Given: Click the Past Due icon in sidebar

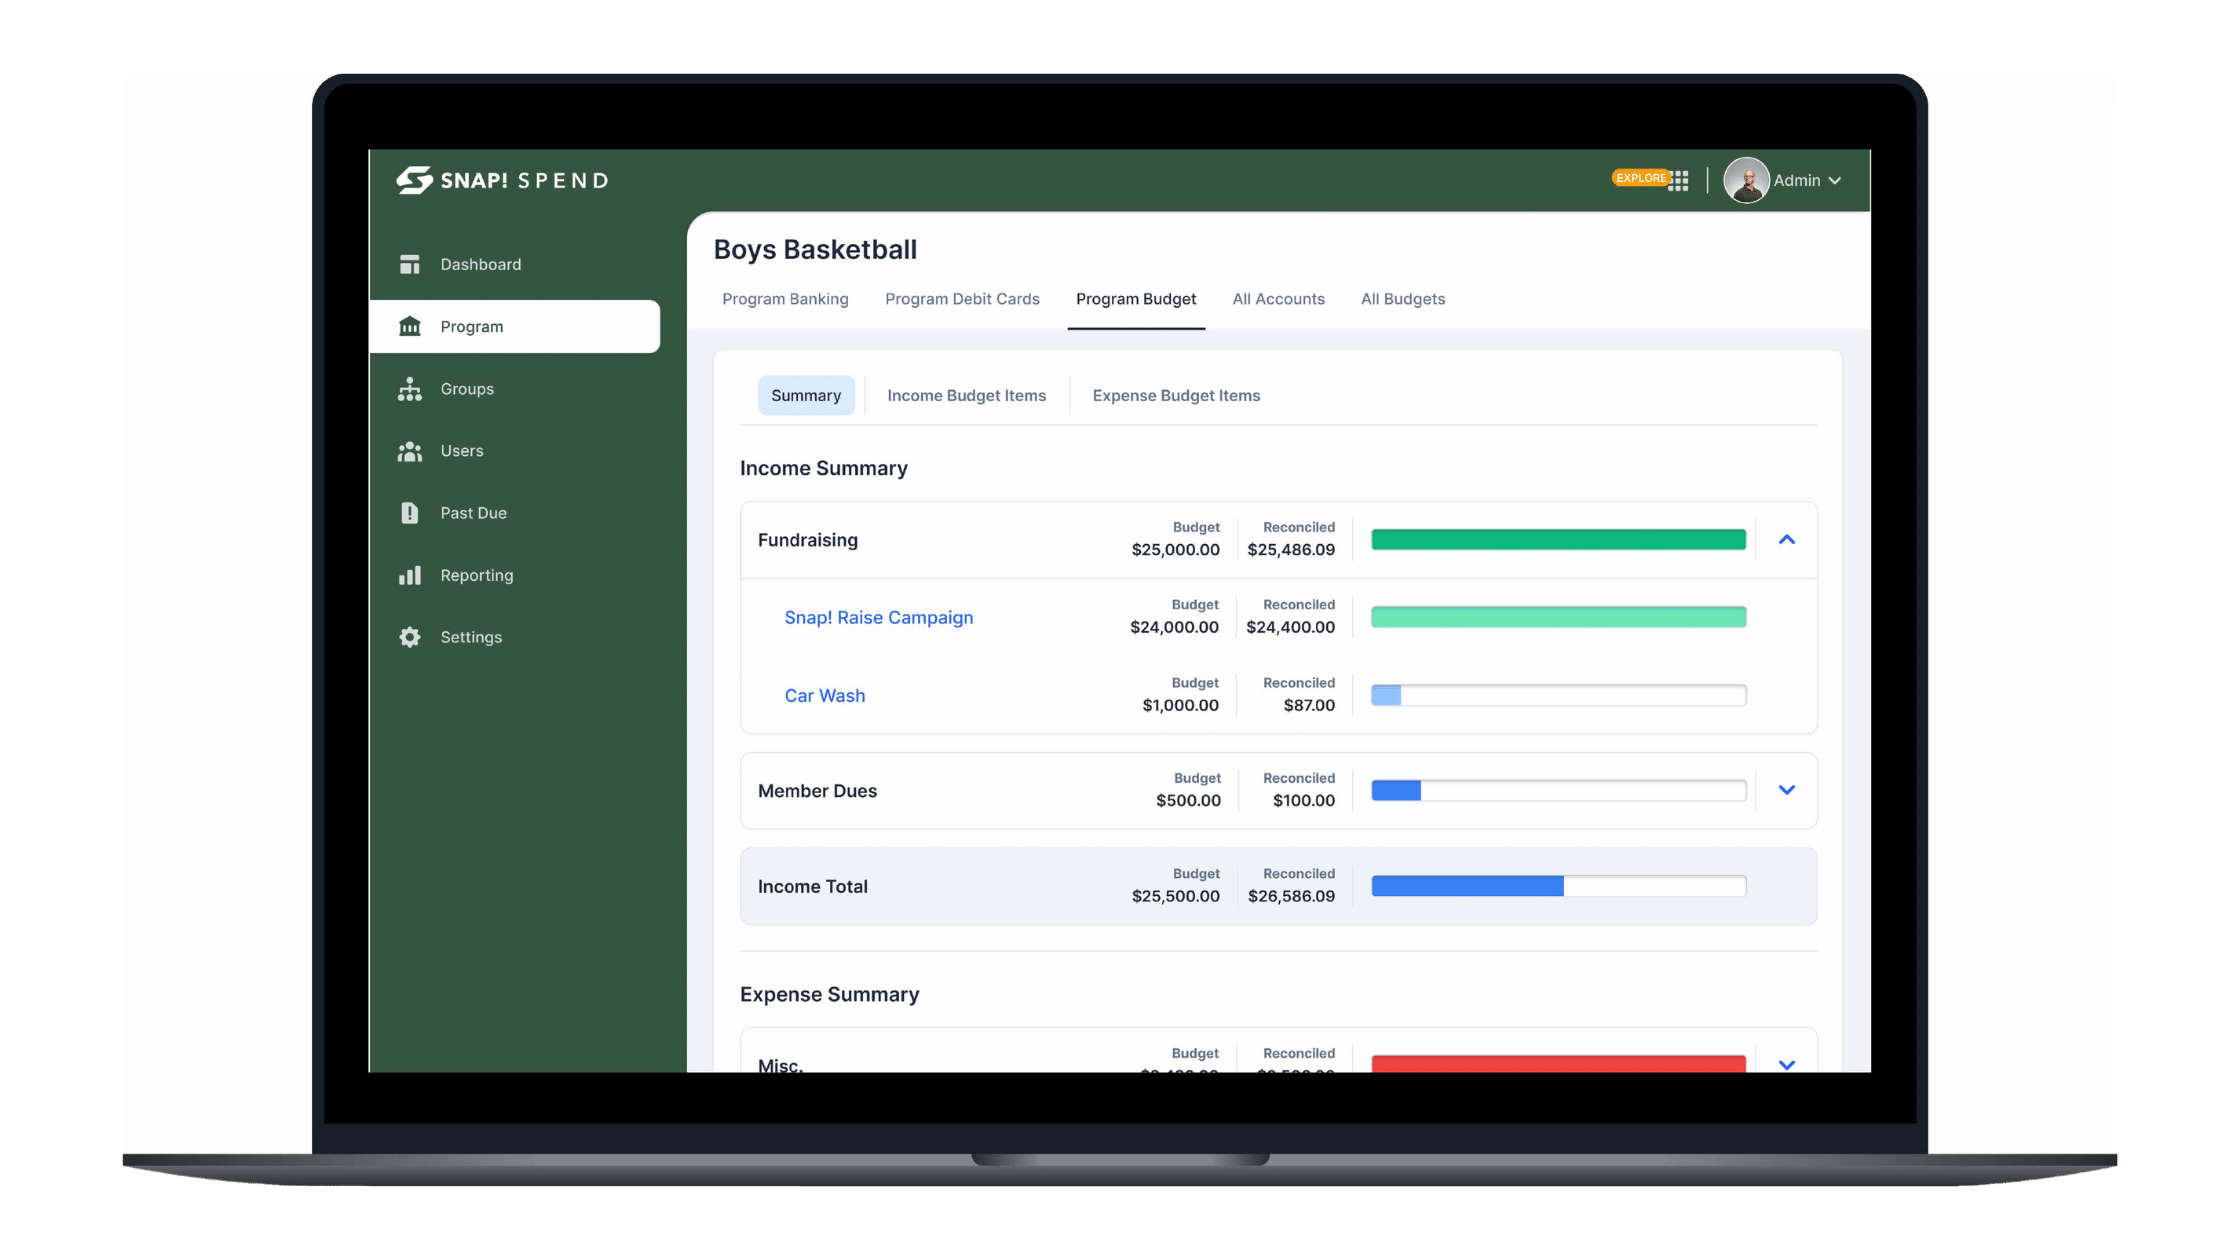Looking at the screenshot, I should 408,512.
